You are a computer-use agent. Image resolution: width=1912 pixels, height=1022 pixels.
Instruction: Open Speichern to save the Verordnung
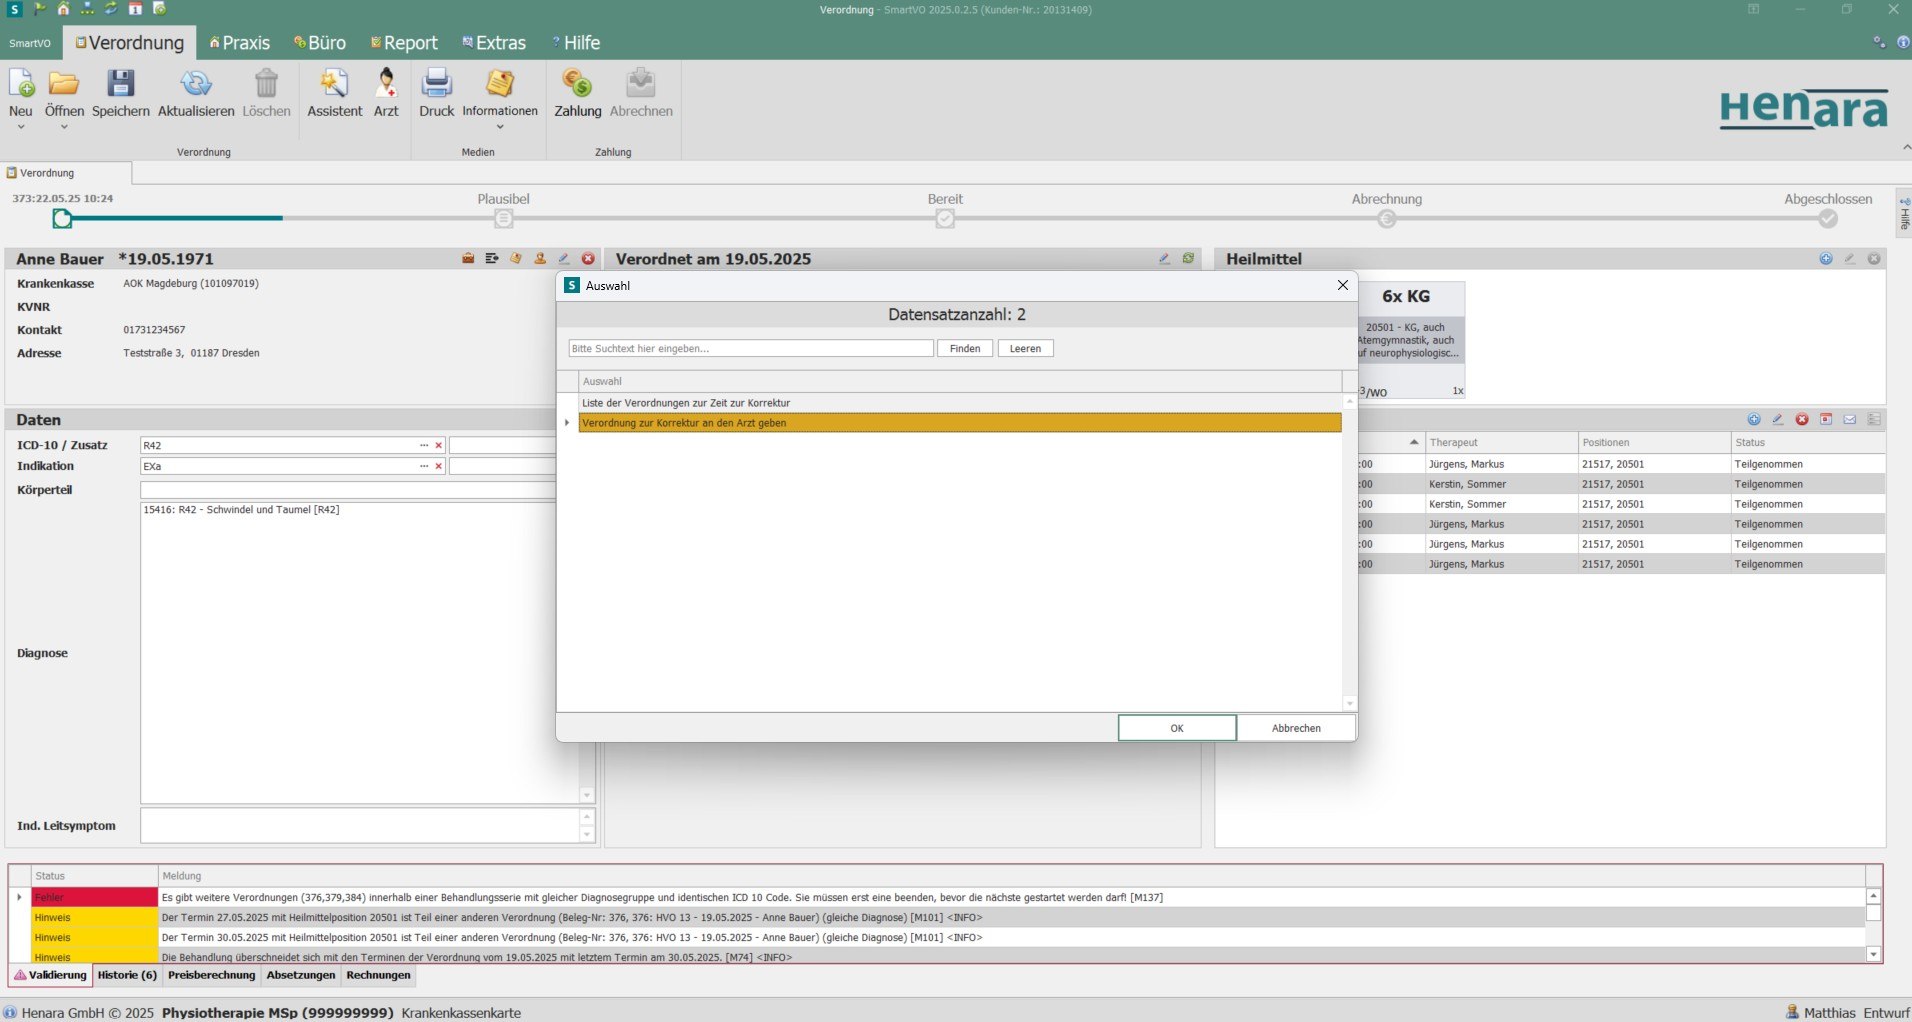click(x=120, y=93)
